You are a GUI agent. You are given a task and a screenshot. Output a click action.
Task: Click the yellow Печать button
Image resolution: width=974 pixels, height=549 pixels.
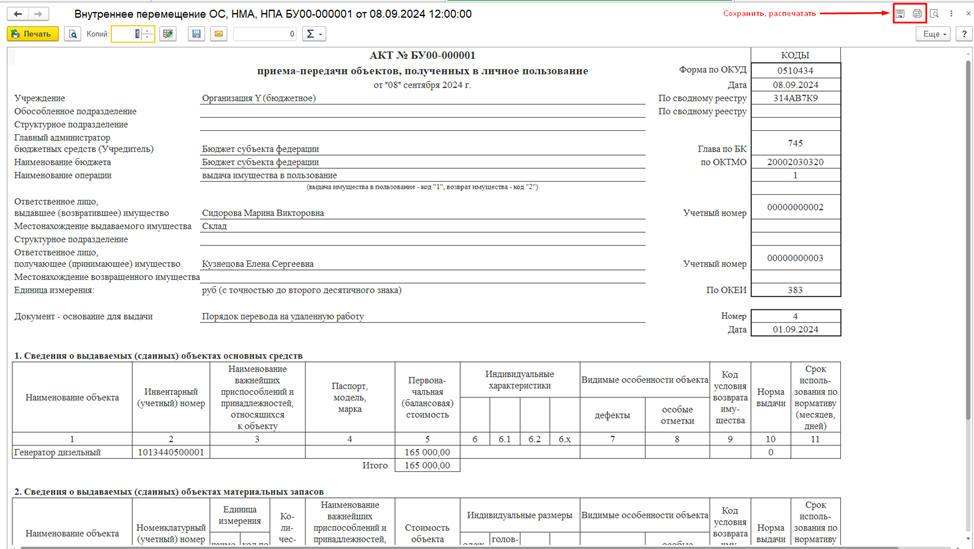click(x=33, y=34)
